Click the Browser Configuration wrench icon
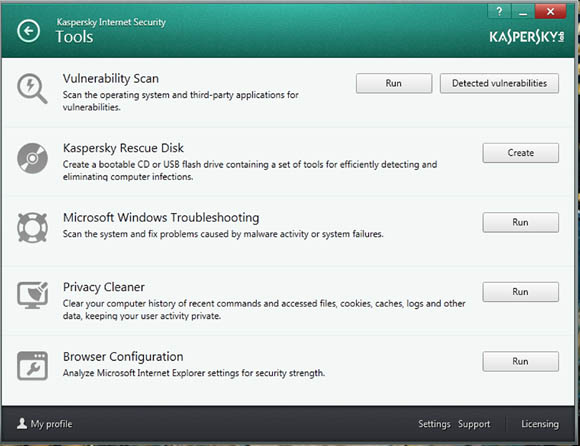580x446 pixels. (33, 366)
